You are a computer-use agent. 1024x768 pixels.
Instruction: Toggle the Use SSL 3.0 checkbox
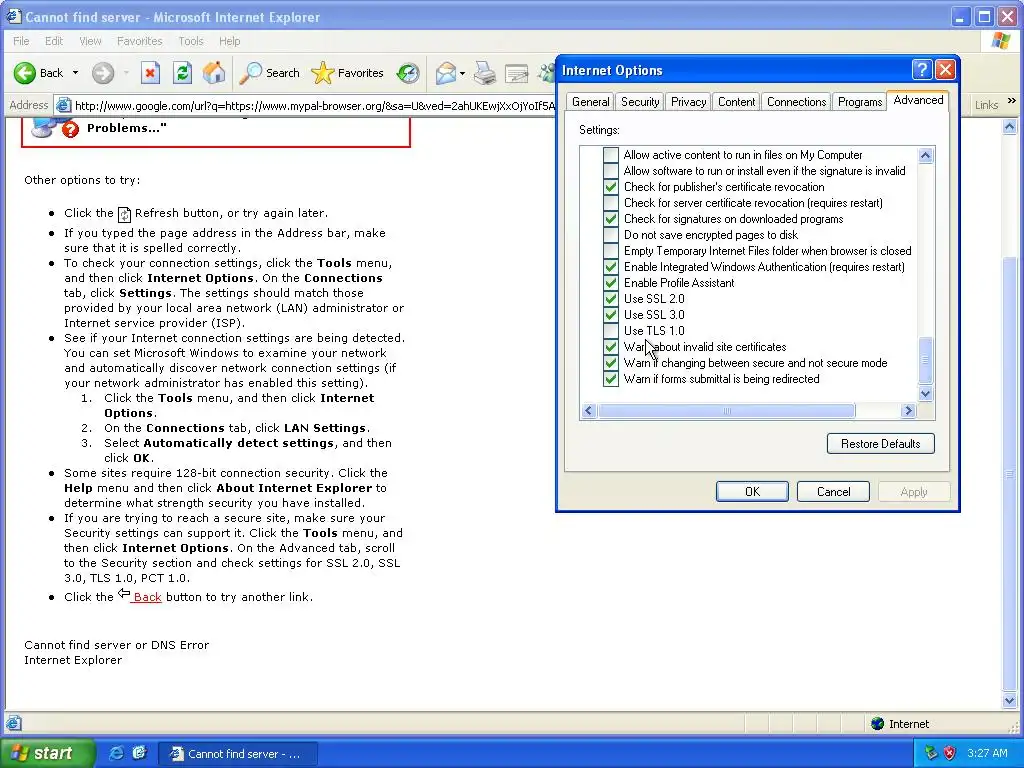tap(611, 315)
